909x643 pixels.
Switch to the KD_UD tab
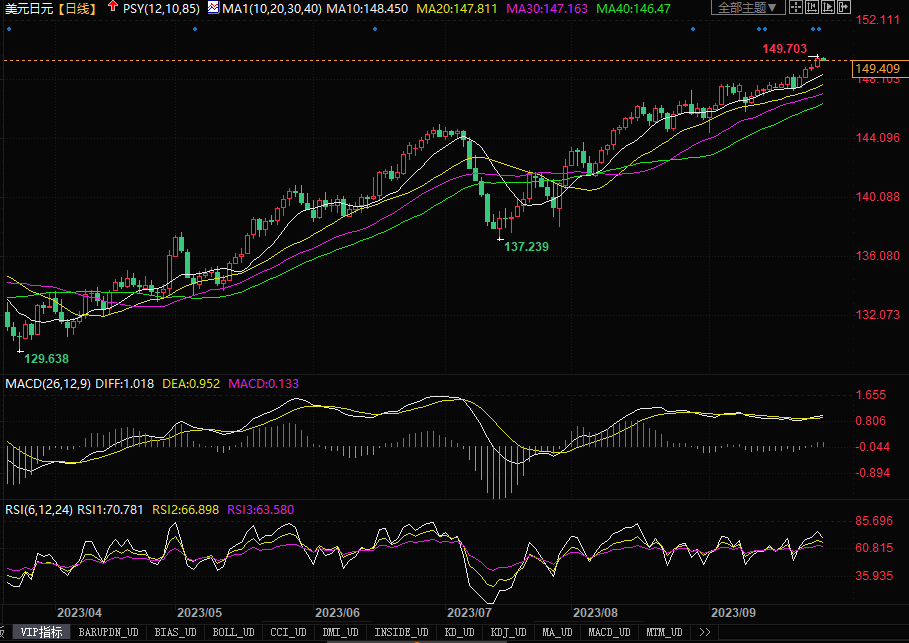pyautogui.click(x=459, y=632)
